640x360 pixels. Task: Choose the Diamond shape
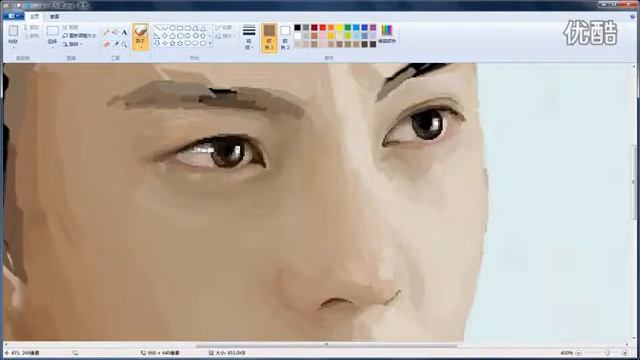(x=164, y=36)
